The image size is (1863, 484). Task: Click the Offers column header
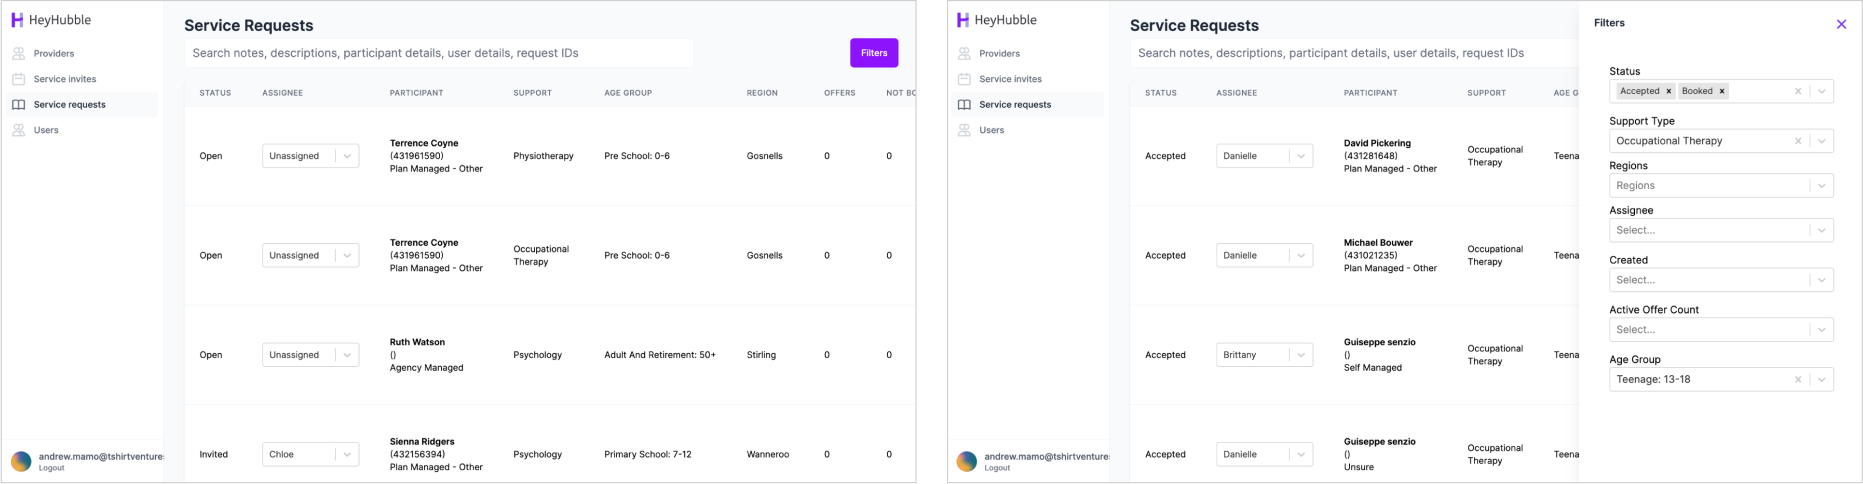pyautogui.click(x=839, y=93)
